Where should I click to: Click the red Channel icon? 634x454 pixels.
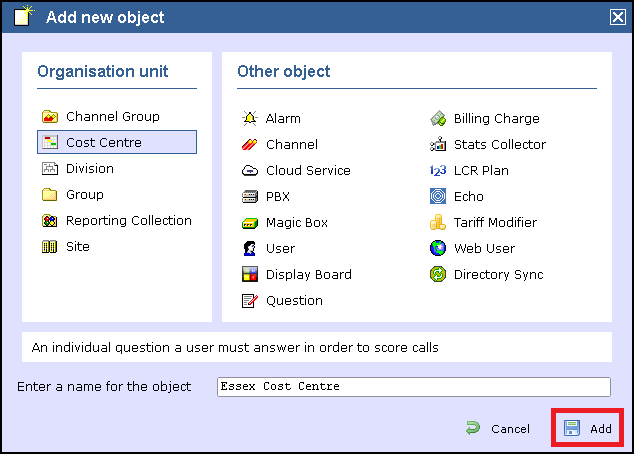point(249,144)
